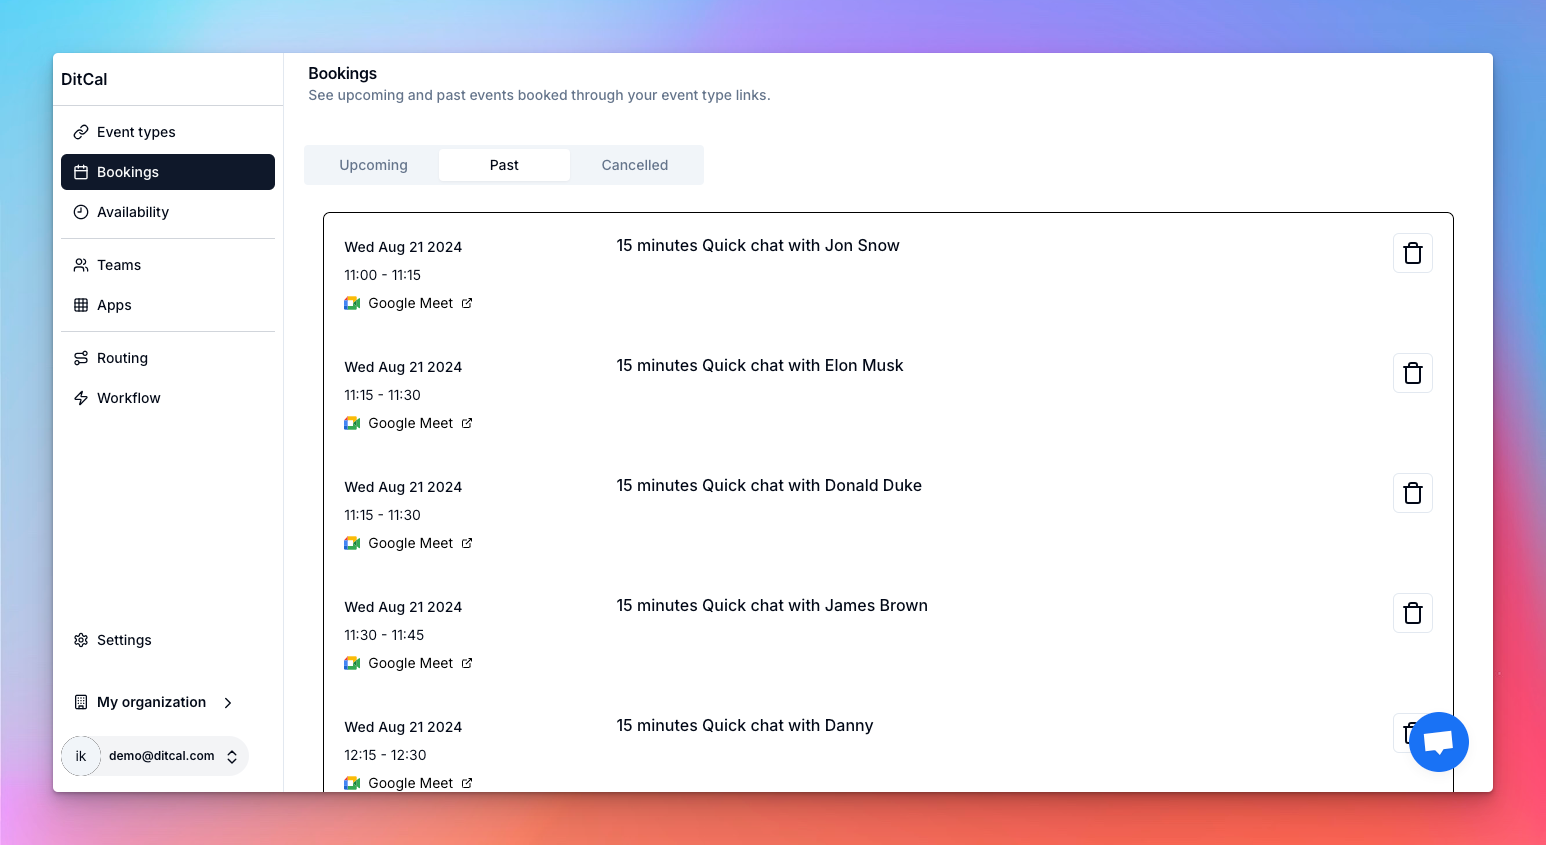The image size is (1546, 845).
Task: Open external link icon for Elon Musk meeting
Action: (x=467, y=423)
